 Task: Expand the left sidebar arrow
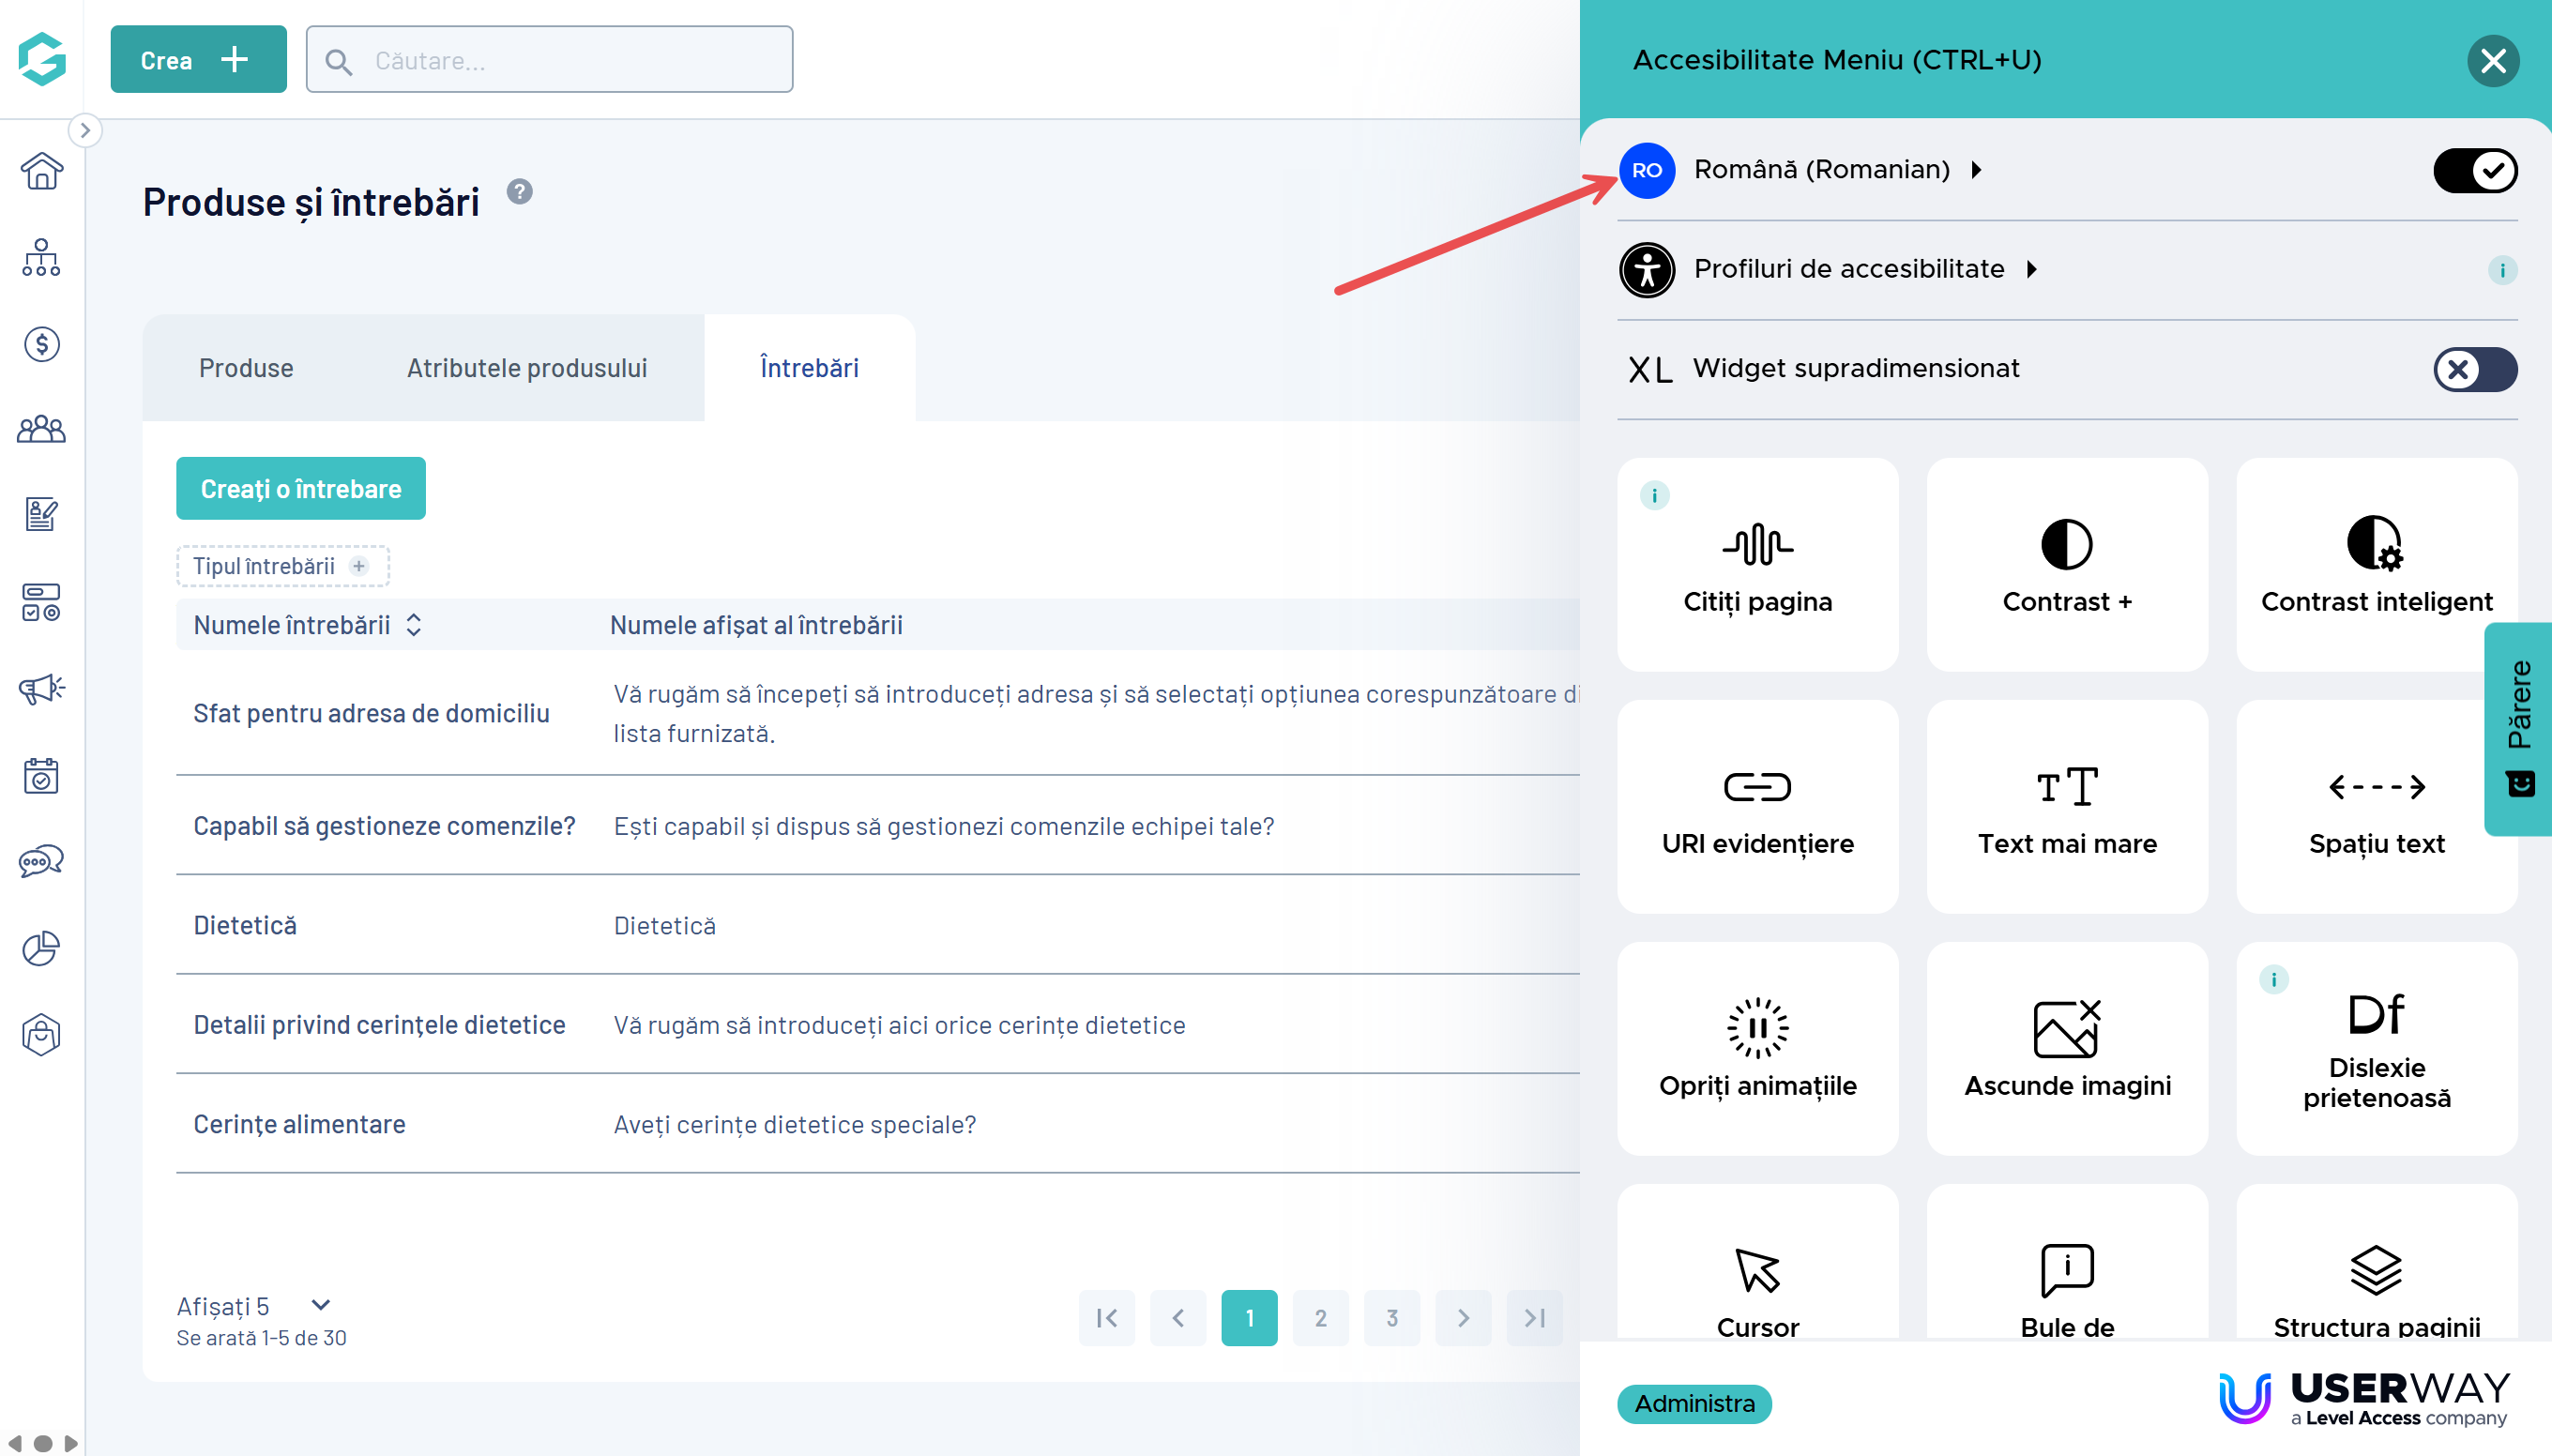(x=85, y=130)
